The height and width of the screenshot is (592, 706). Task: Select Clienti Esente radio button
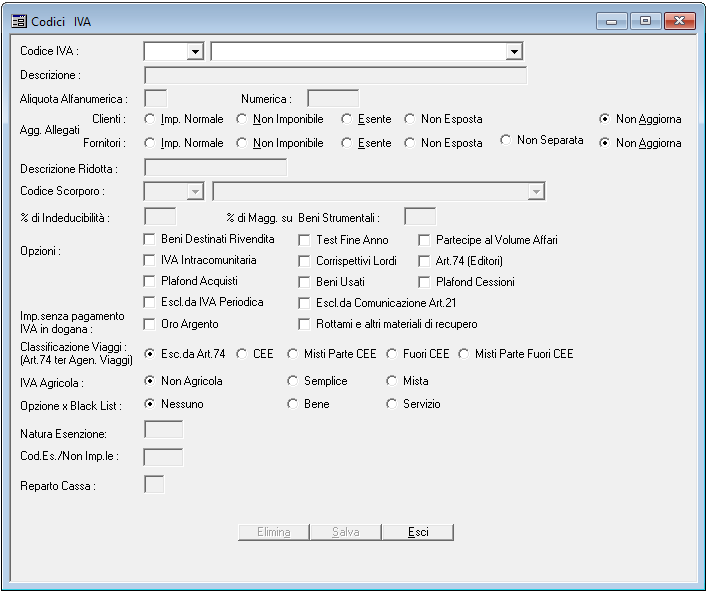tap(346, 119)
